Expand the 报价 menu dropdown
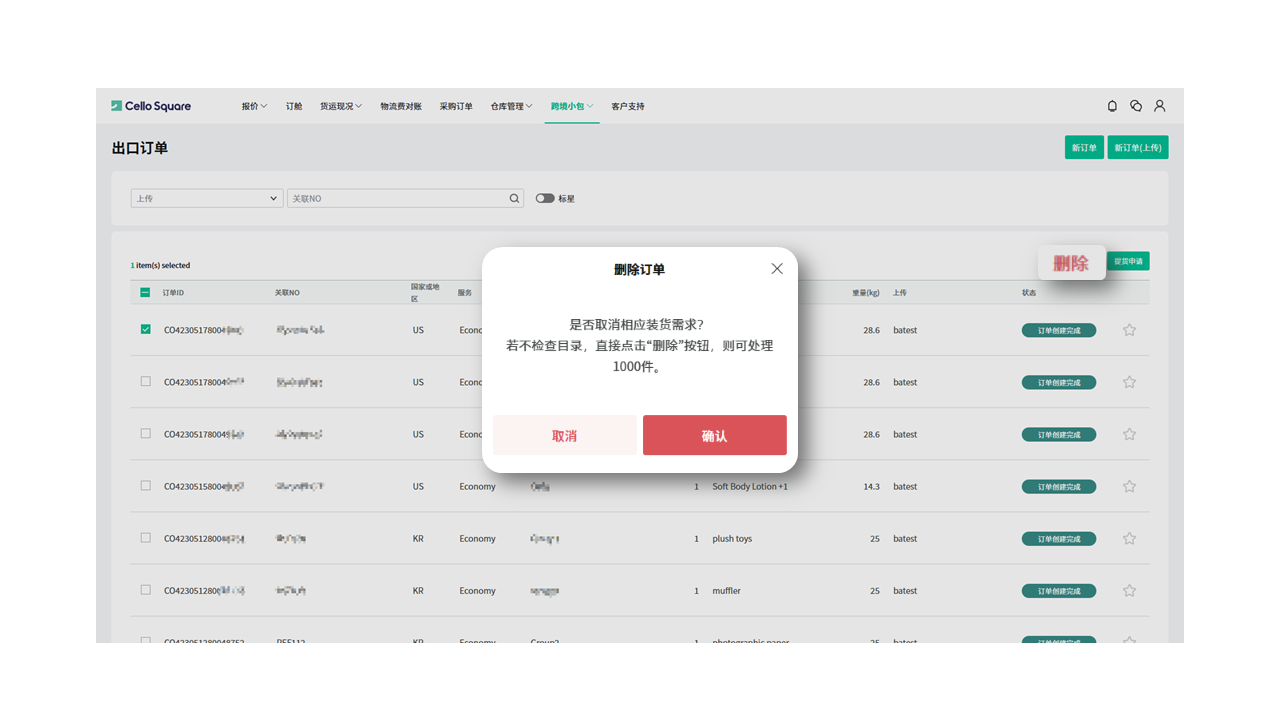1280x720 pixels. [x=254, y=106]
